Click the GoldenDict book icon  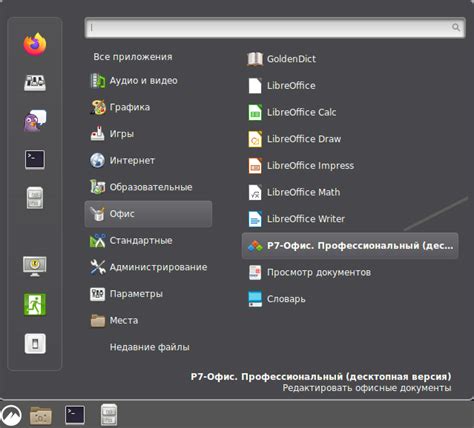pyautogui.click(x=255, y=59)
